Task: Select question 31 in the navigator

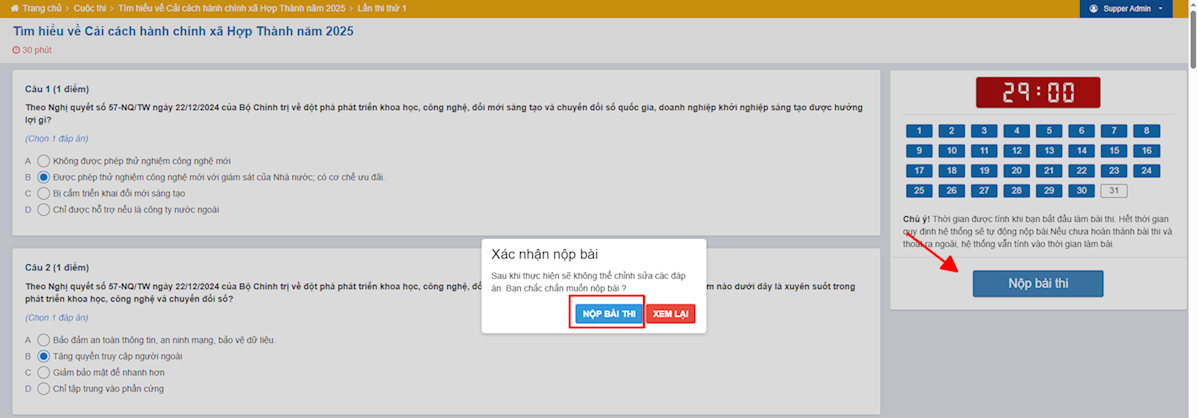Action: 1113,191
